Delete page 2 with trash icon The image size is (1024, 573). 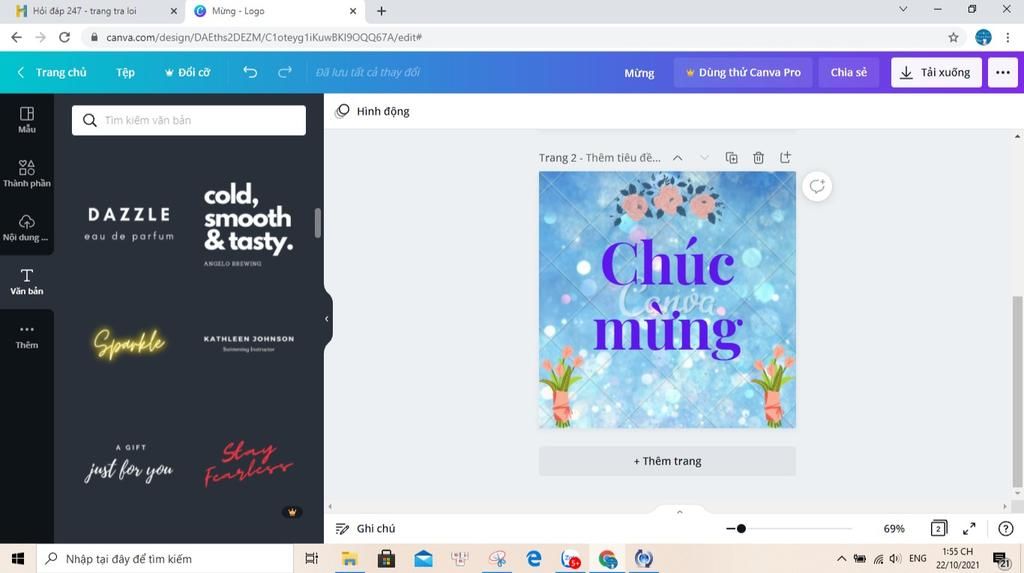(758, 157)
